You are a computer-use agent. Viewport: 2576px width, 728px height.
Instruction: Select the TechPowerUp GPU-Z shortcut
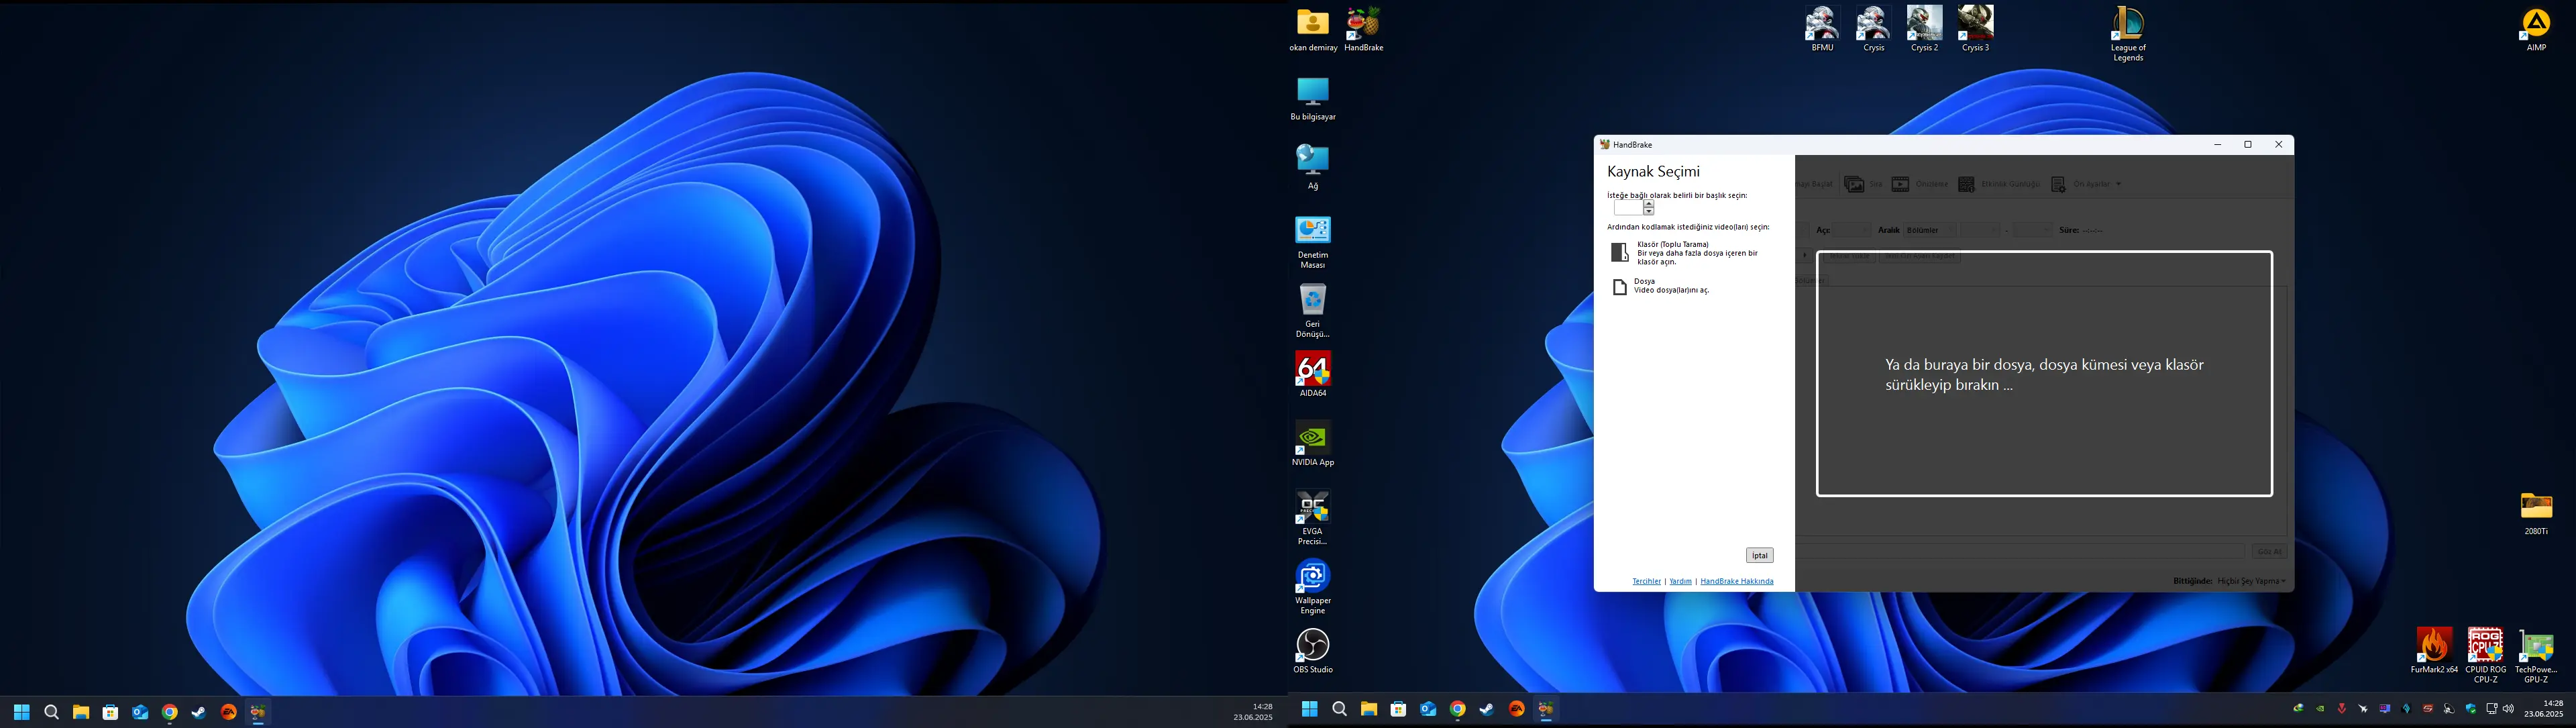tap(2536, 656)
